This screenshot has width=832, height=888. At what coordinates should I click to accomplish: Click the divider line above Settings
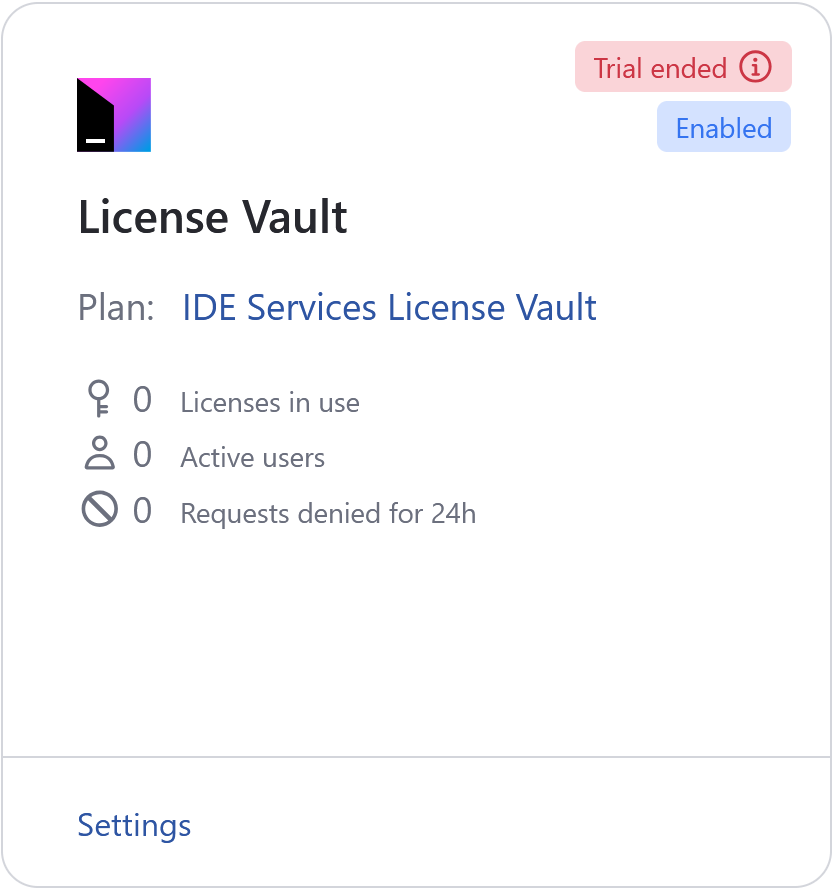[416, 757]
